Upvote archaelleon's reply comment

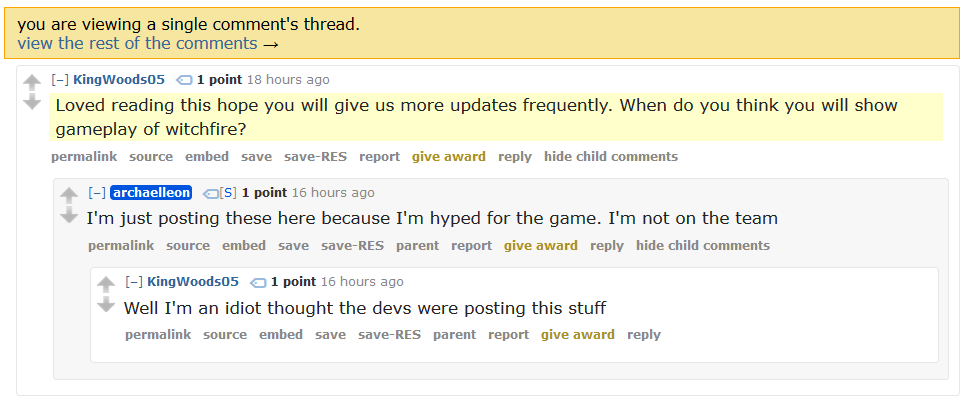tap(69, 195)
